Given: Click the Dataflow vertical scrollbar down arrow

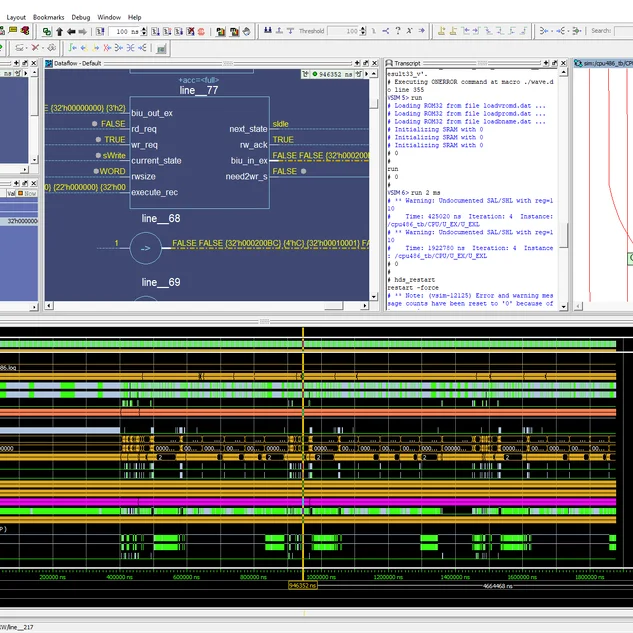Looking at the screenshot, I should [x=374, y=297].
